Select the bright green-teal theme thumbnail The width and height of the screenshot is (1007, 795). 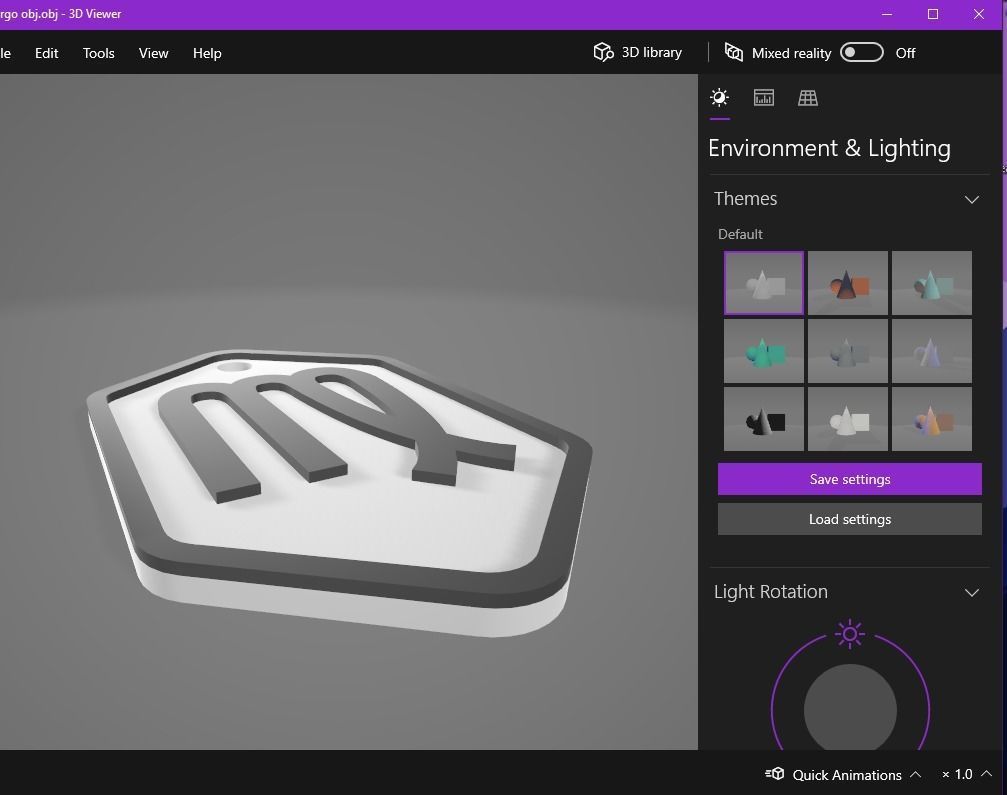[x=764, y=351]
